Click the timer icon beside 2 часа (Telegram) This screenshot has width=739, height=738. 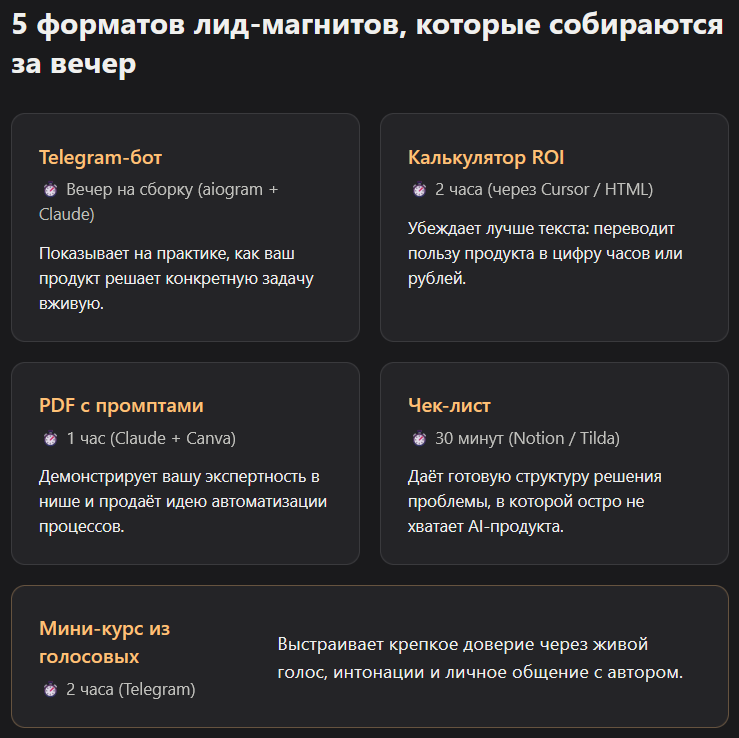click(50, 690)
